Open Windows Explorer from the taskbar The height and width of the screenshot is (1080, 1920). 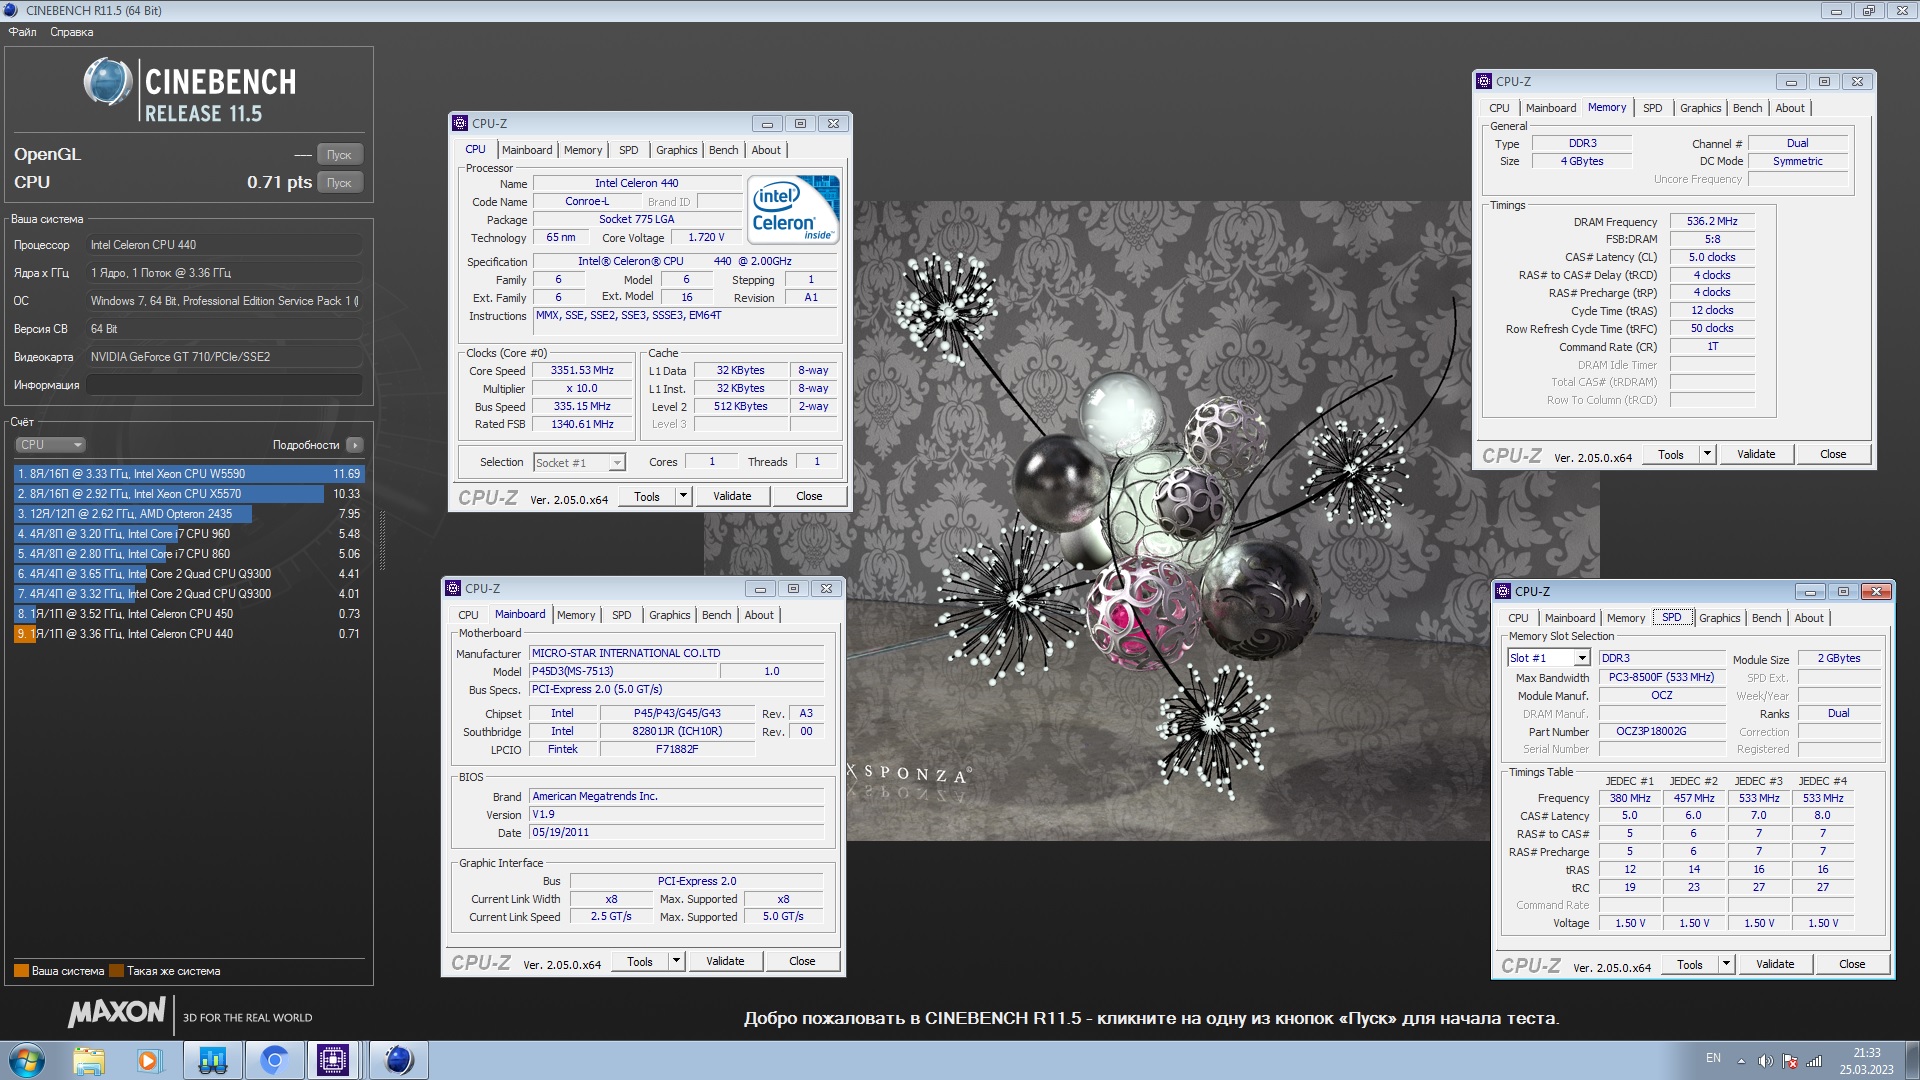[89, 1060]
